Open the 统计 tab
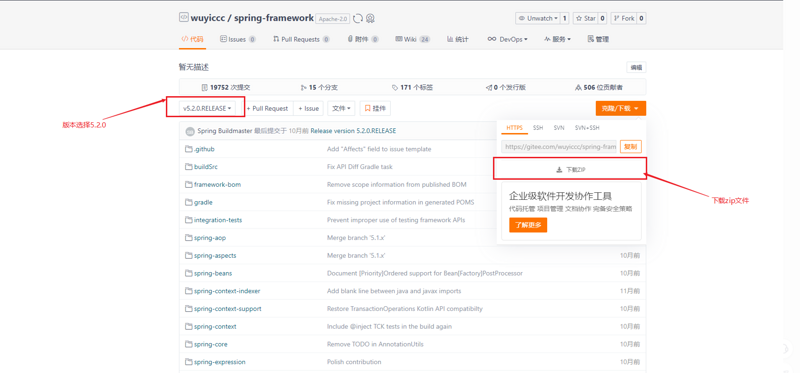 [458, 39]
